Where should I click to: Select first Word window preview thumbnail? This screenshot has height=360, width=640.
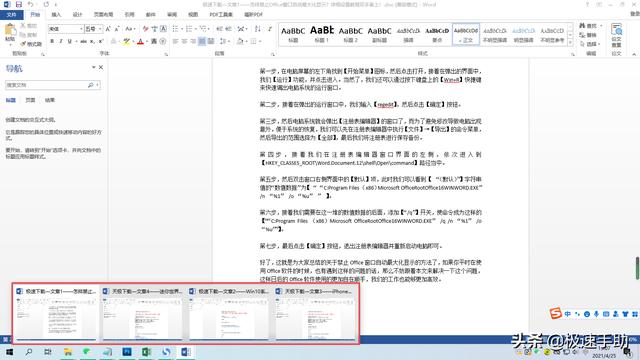coord(56,313)
